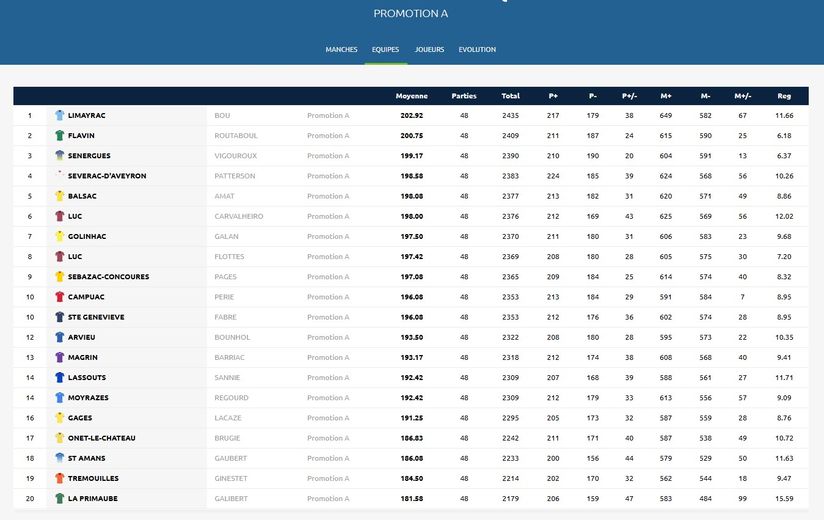Viewport: 824px width, 520px height.
Task: Select the ST AMANS jersey icon
Action: coord(60,458)
